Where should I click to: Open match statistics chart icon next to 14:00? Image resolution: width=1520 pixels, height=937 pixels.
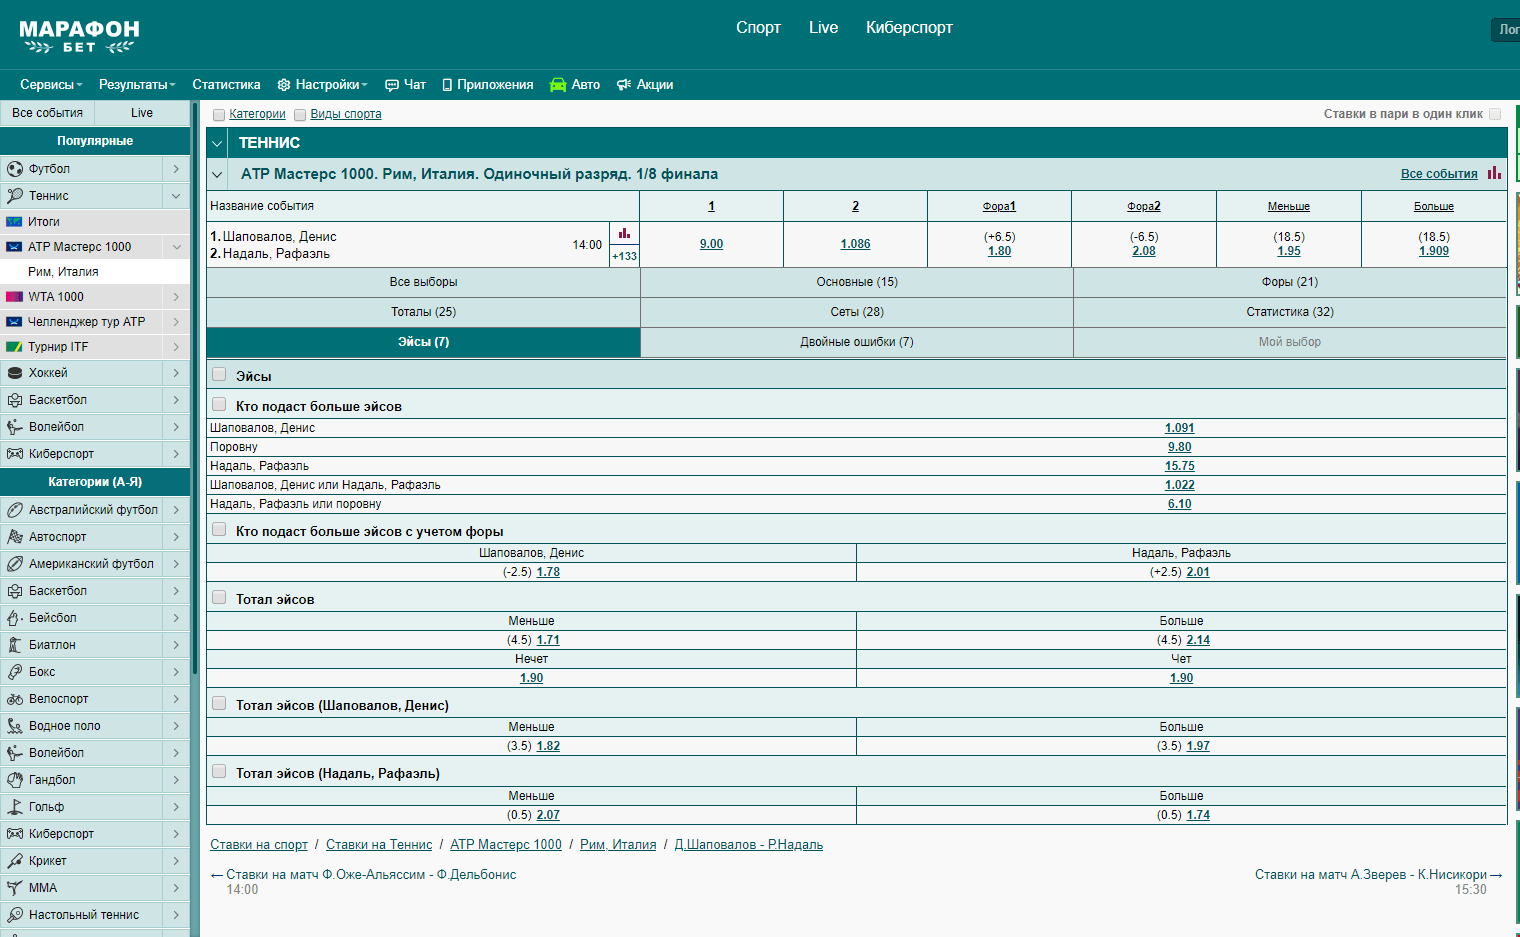pos(624,233)
